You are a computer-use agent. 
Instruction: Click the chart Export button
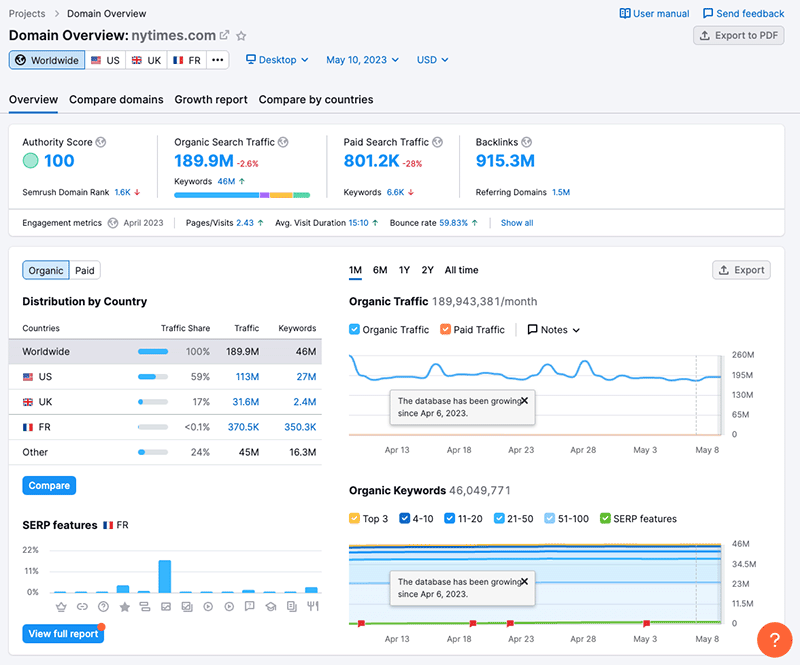(741, 270)
